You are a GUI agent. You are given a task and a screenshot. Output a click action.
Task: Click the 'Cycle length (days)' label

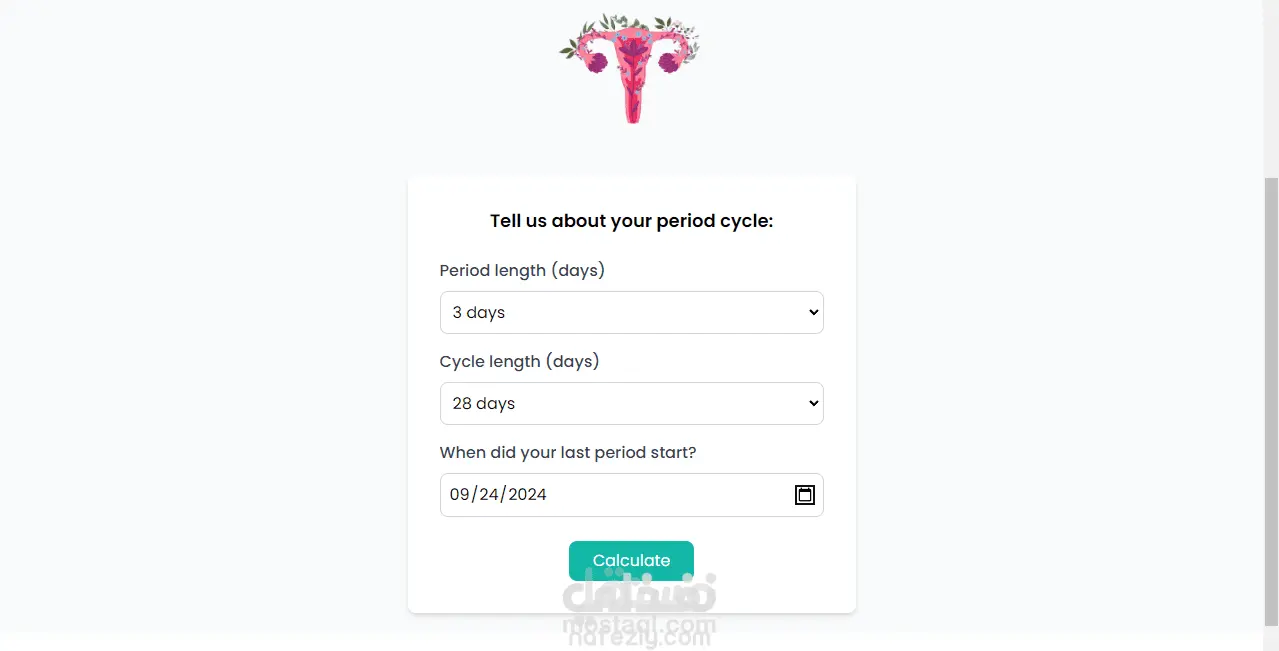(519, 362)
